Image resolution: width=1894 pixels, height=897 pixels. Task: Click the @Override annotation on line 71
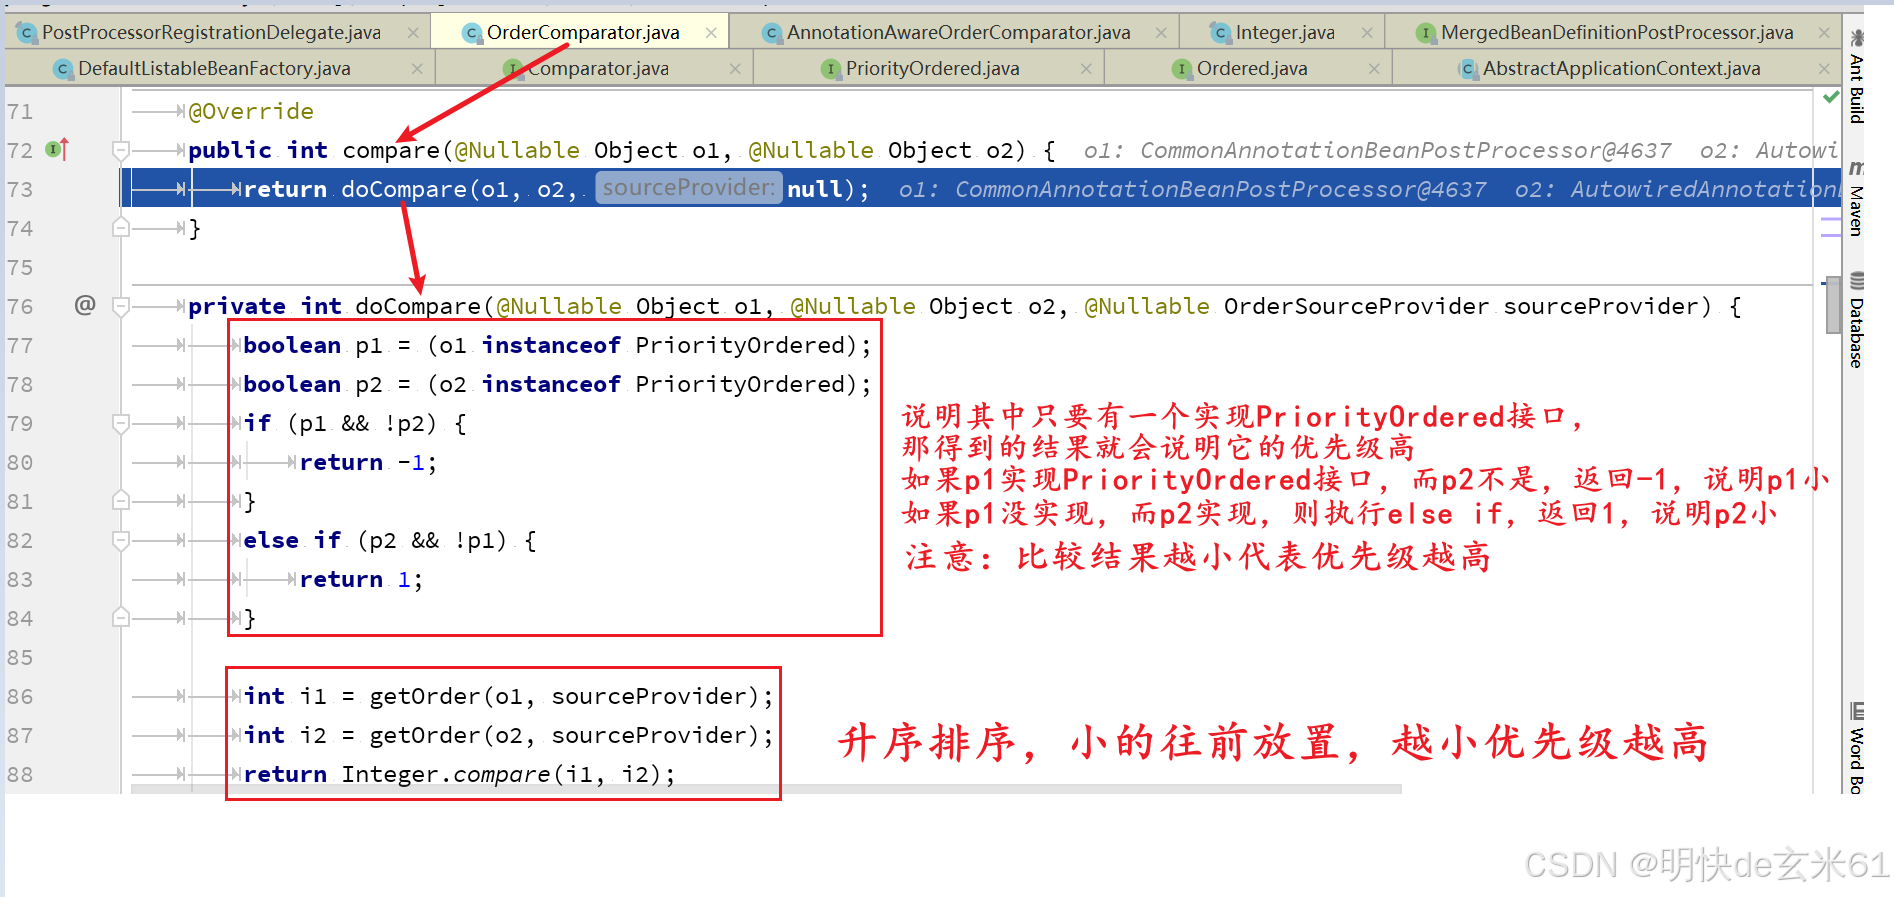[x=251, y=111]
